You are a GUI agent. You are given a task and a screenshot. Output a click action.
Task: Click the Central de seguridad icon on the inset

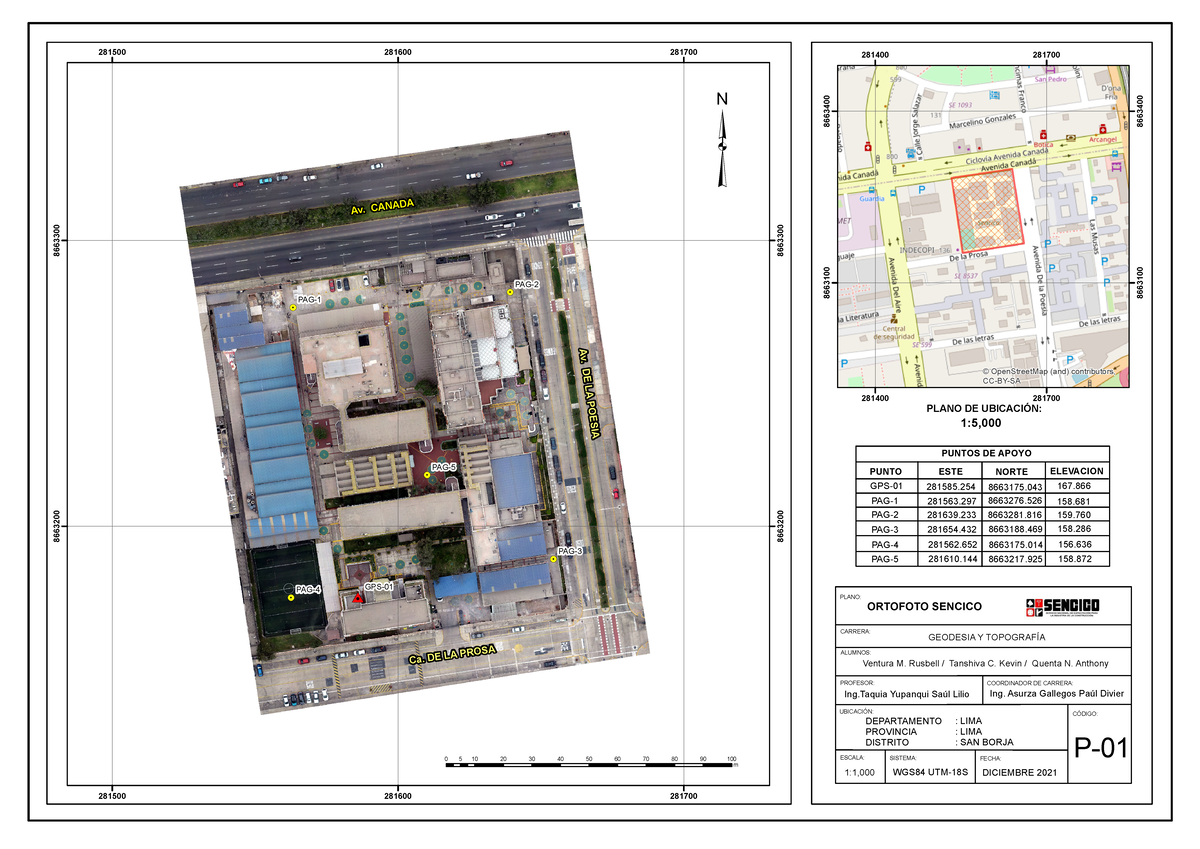(x=892, y=318)
